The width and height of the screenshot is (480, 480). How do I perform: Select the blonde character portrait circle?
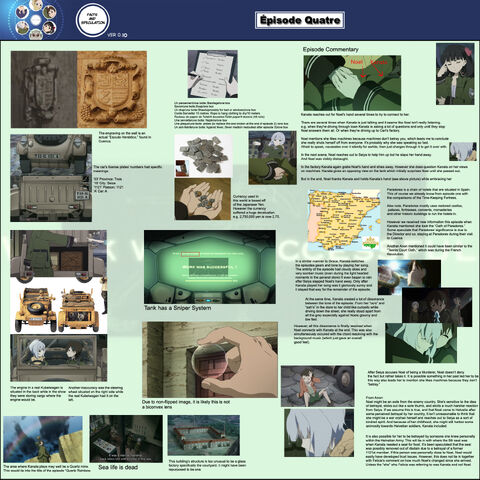coord(36,5)
